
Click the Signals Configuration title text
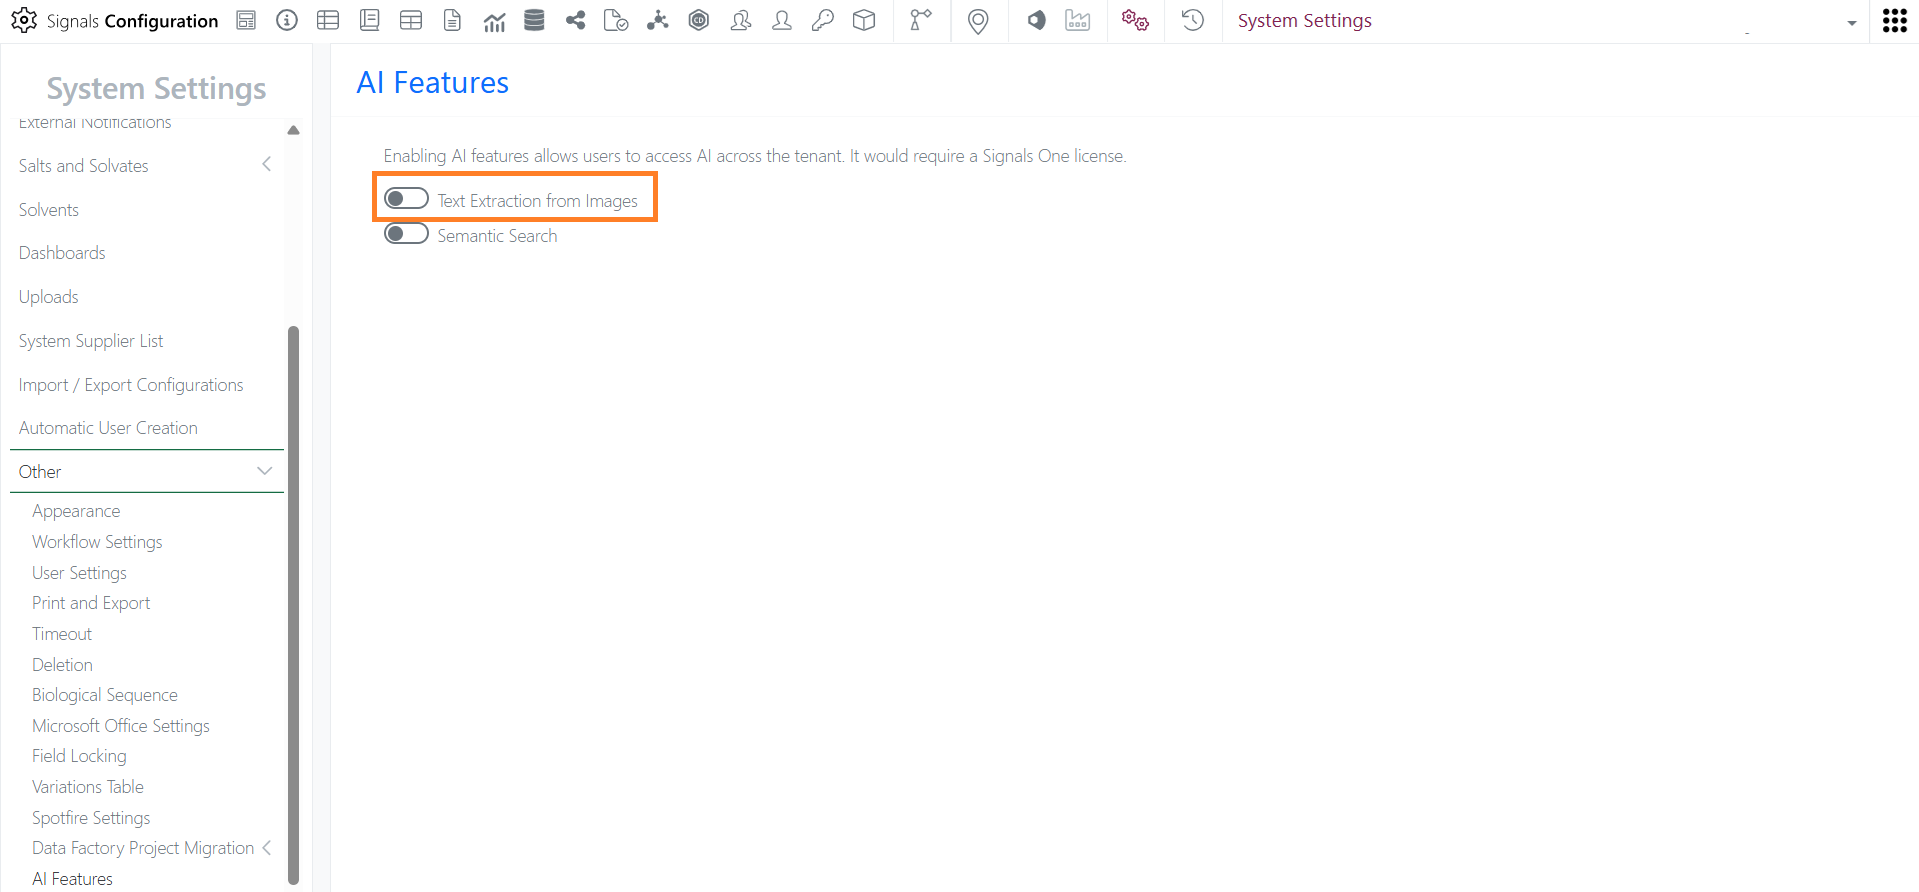pos(132,21)
